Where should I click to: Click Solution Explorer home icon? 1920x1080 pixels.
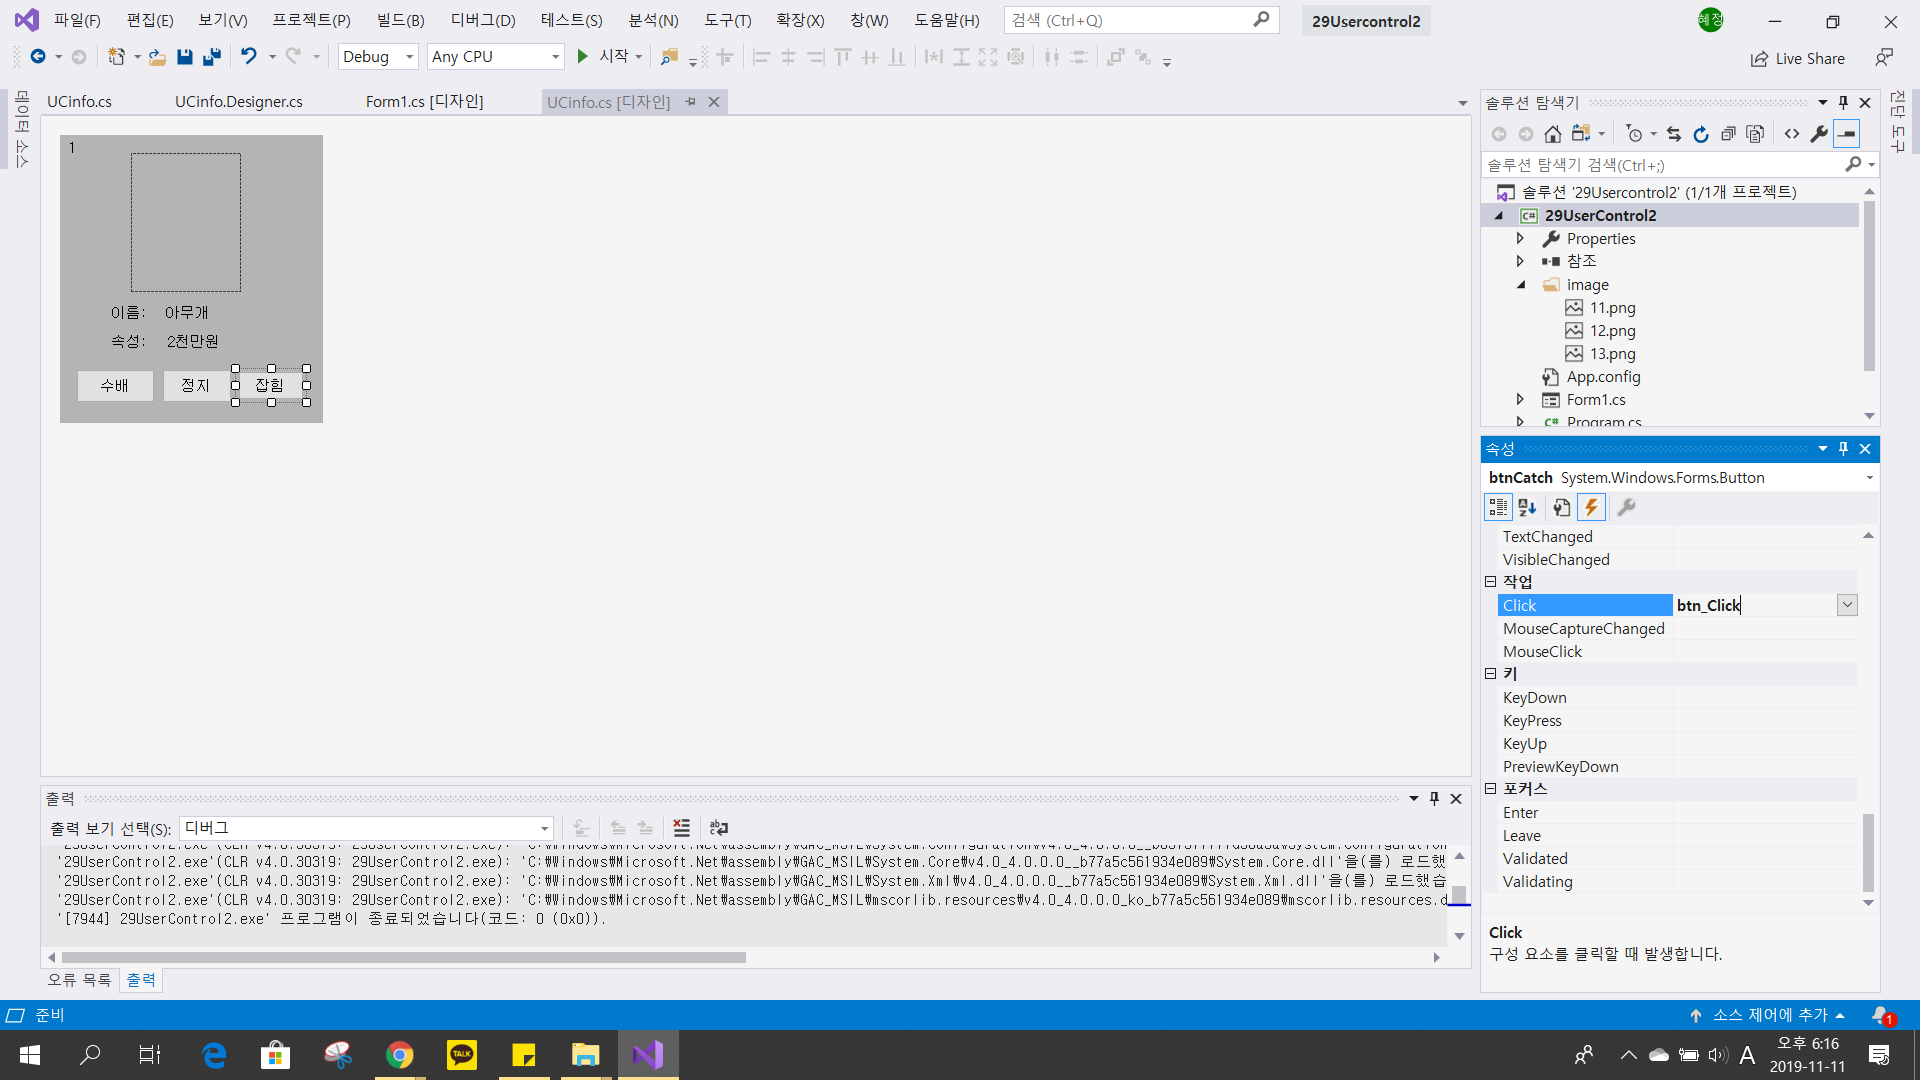1552,134
